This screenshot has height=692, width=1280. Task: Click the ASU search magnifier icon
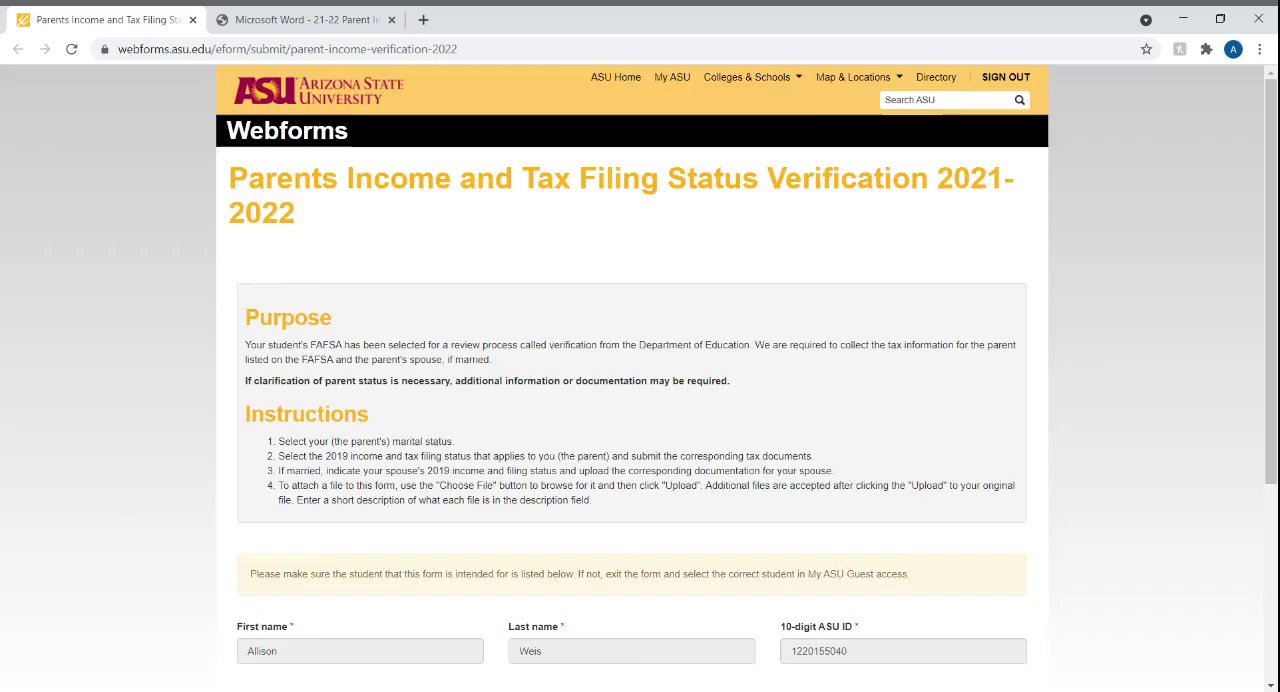1020,100
